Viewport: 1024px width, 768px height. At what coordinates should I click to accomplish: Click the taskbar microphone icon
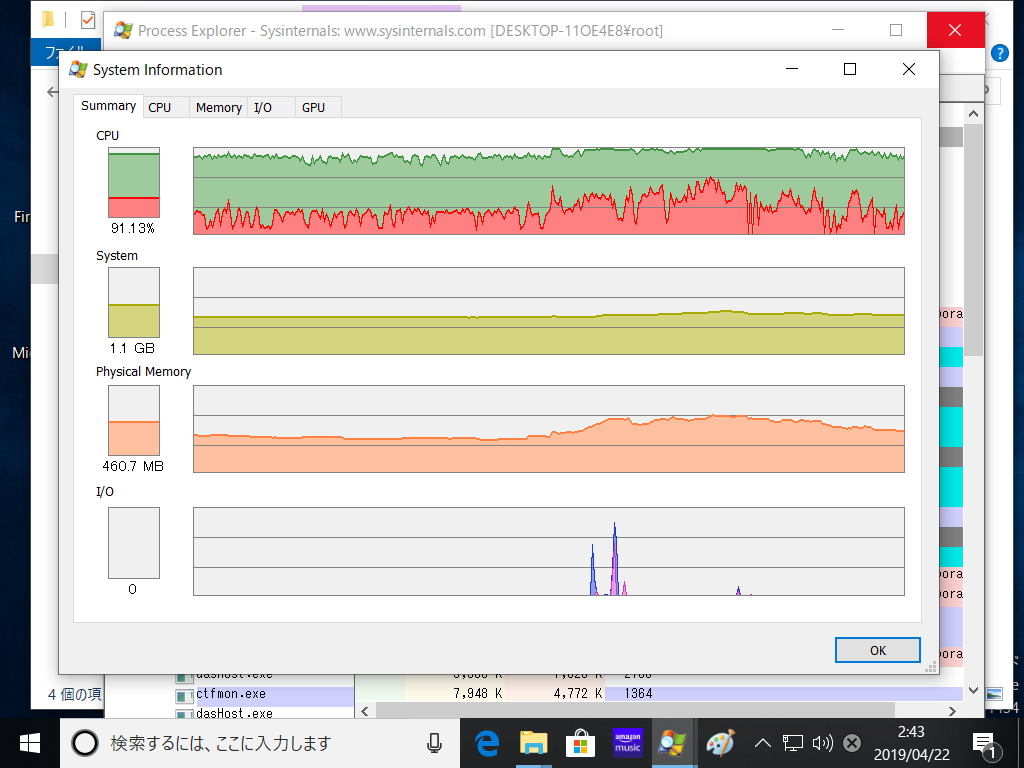point(434,743)
